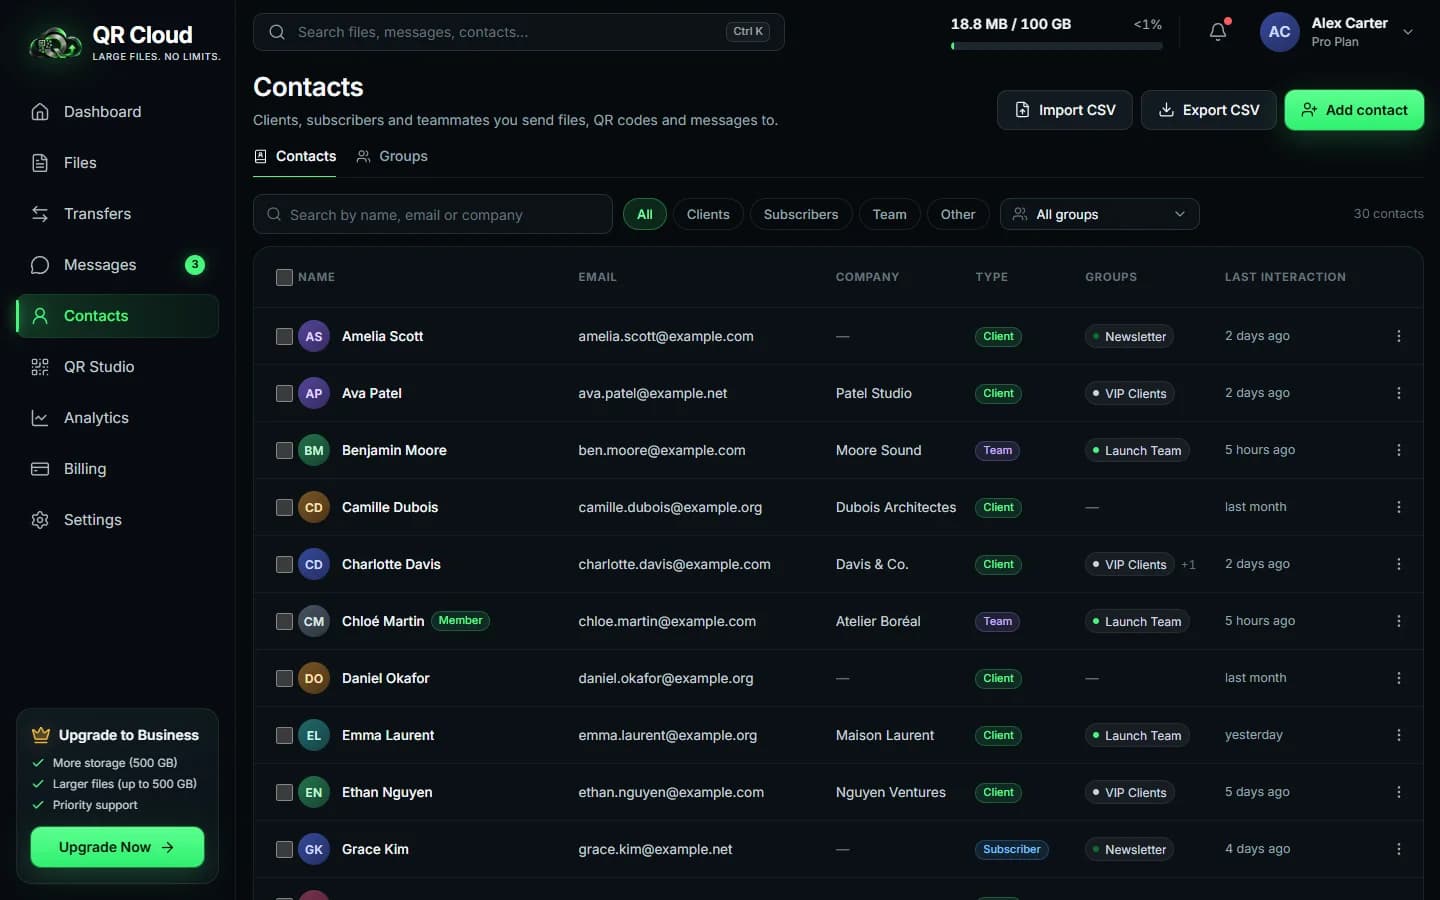Open row actions menu for Benjamin Moore
1440x900 pixels.
click(1399, 450)
